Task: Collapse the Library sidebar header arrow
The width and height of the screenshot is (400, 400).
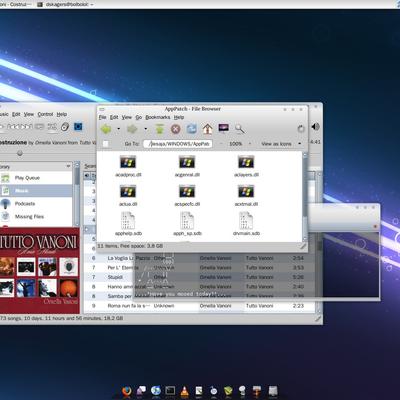Action: click(x=68, y=166)
